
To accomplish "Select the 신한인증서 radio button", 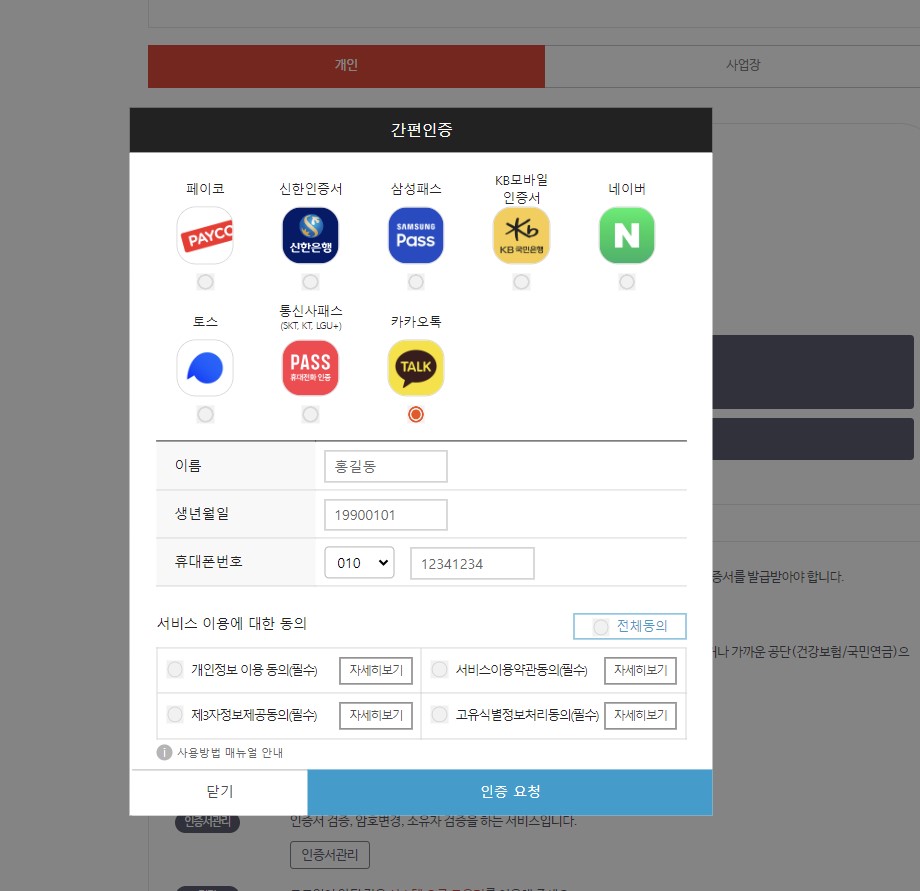I will (310, 282).
